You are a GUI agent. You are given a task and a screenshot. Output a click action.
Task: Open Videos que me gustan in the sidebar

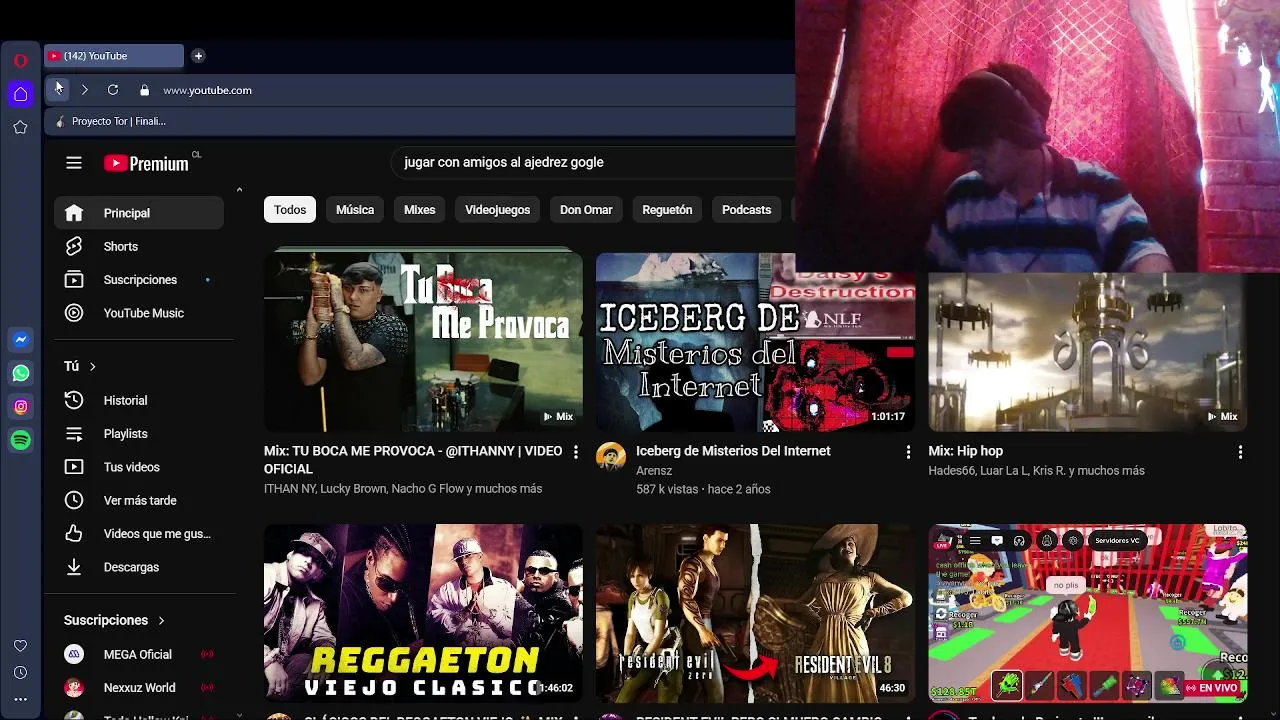[139, 534]
